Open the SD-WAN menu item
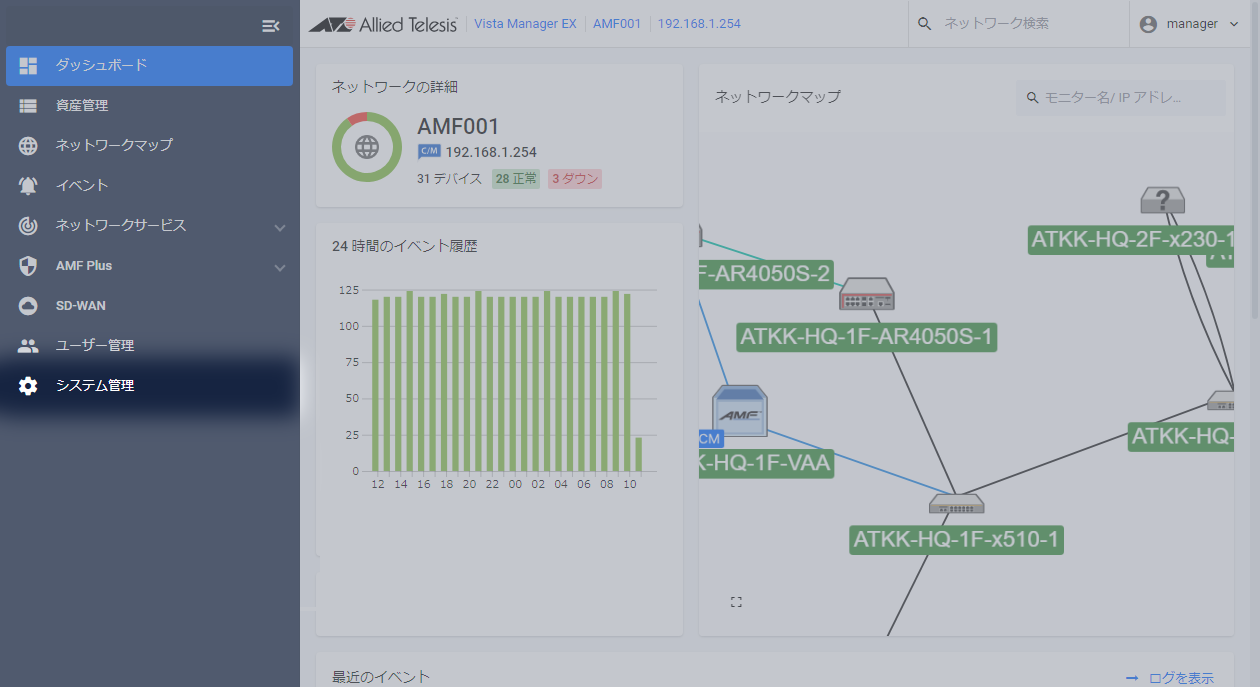Screen dimensions: 1260x687 [149, 305]
